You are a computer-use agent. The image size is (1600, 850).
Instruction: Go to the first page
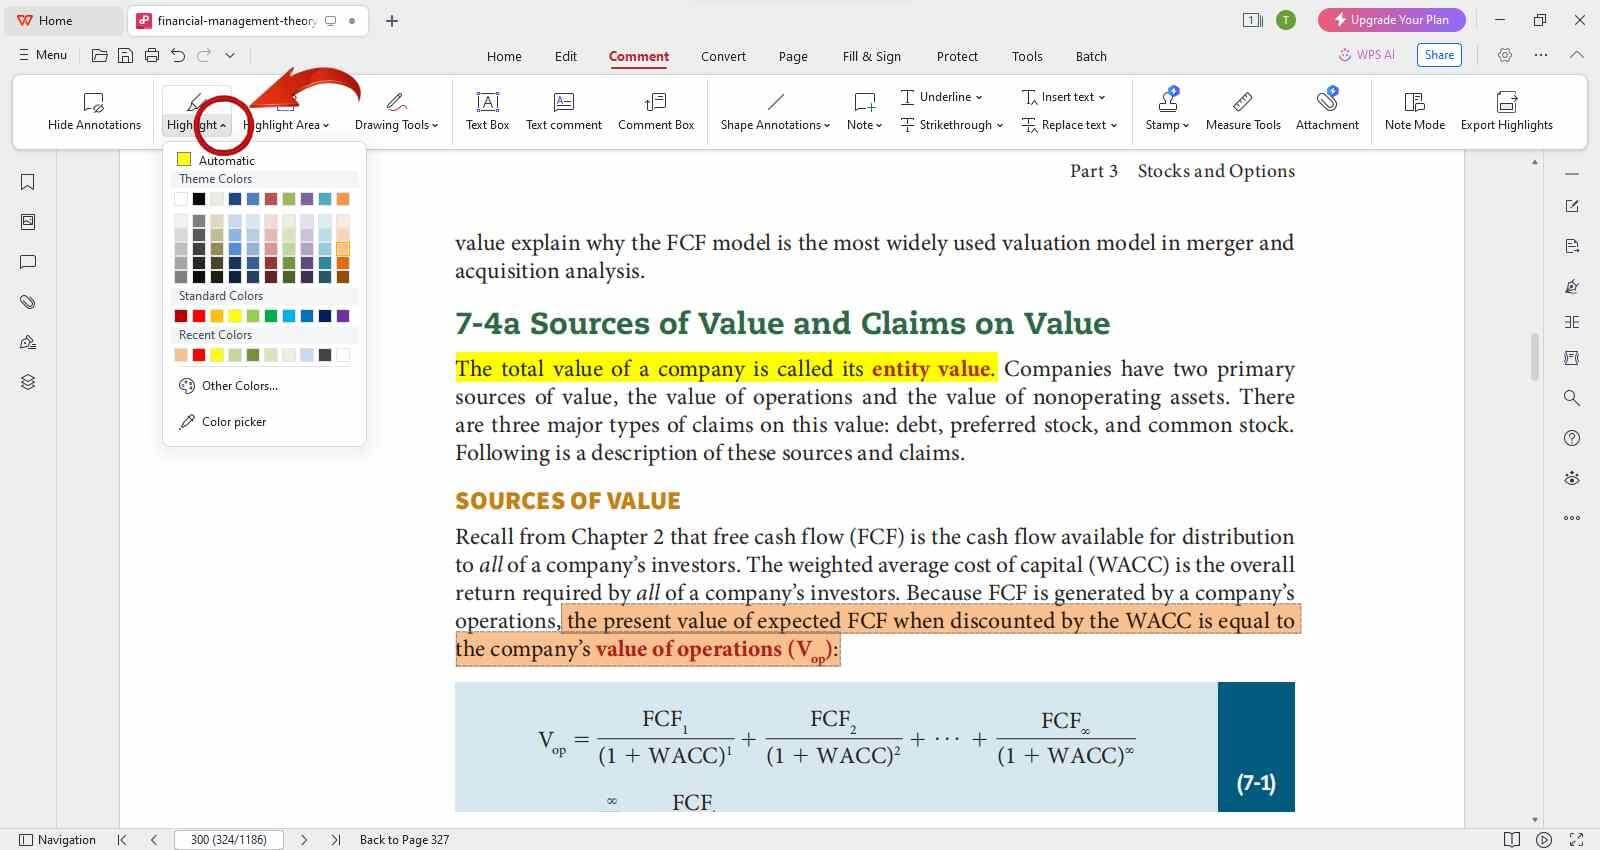[x=122, y=840]
